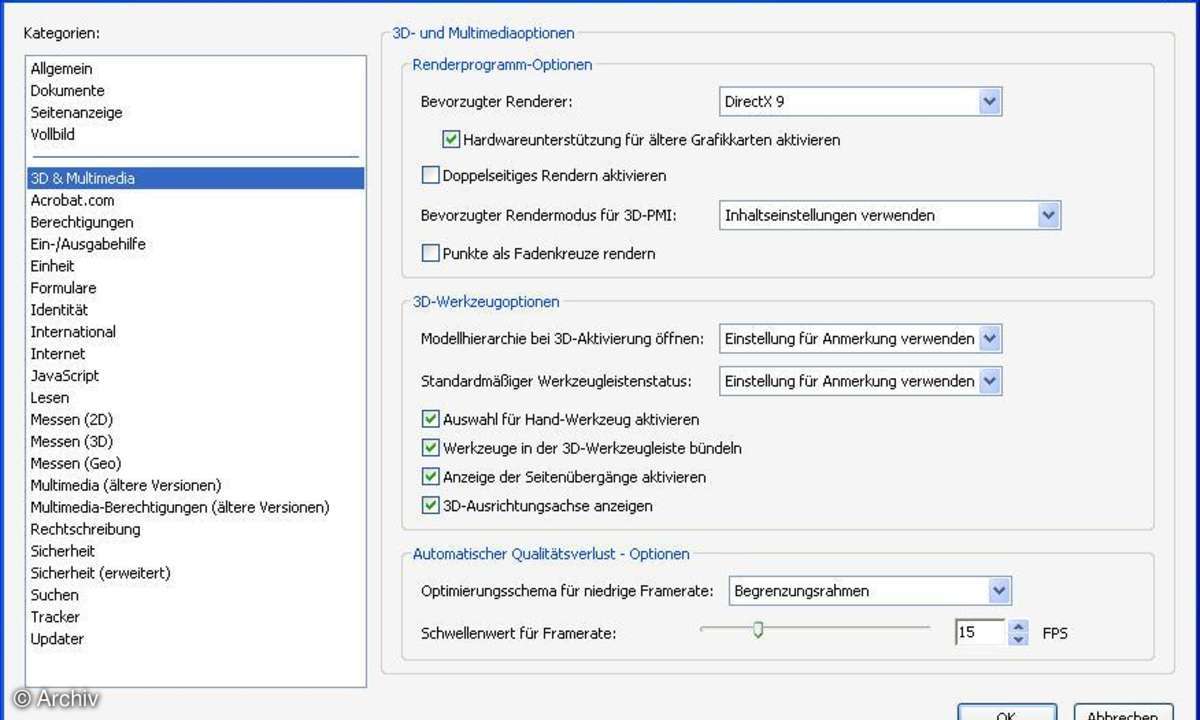Click the FPS value input field
This screenshot has width=1200, height=720.
[980, 632]
